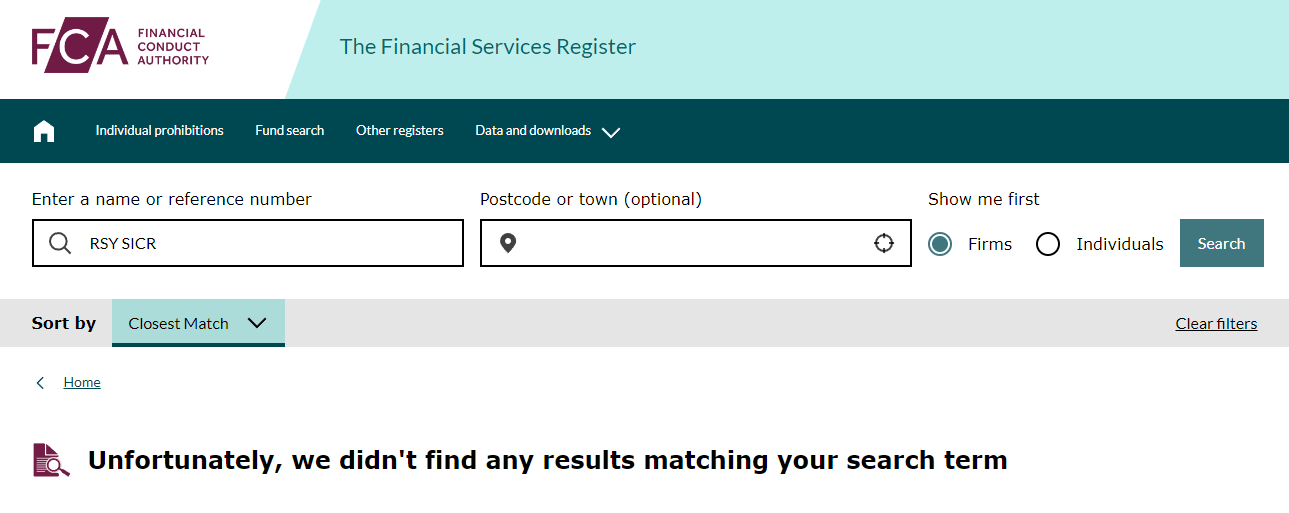Select the Individuals radio button
1289x513 pixels.
click(x=1048, y=244)
